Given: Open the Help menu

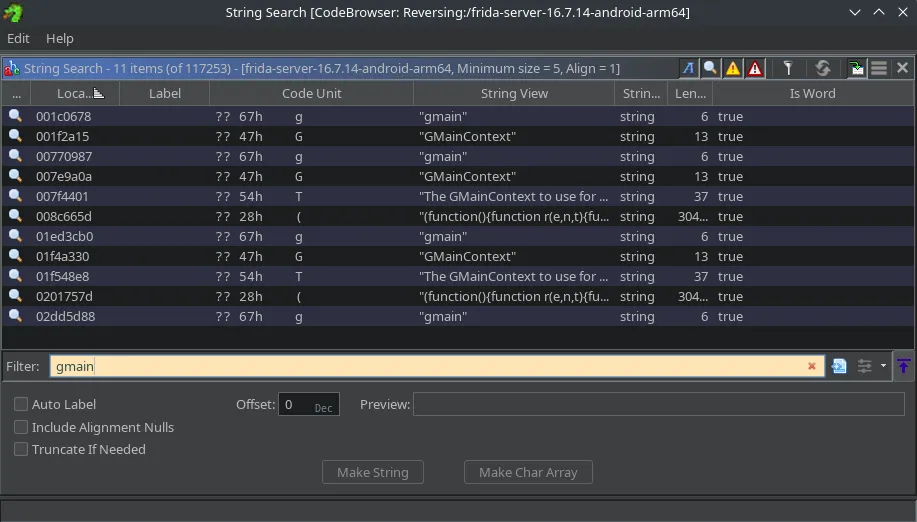Looking at the screenshot, I should click(60, 38).
